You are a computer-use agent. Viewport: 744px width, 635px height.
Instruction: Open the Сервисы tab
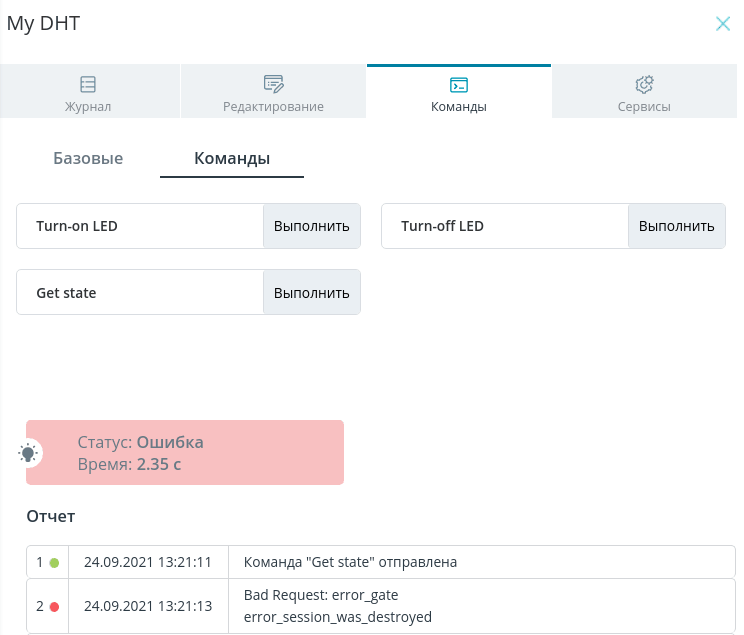644,91
